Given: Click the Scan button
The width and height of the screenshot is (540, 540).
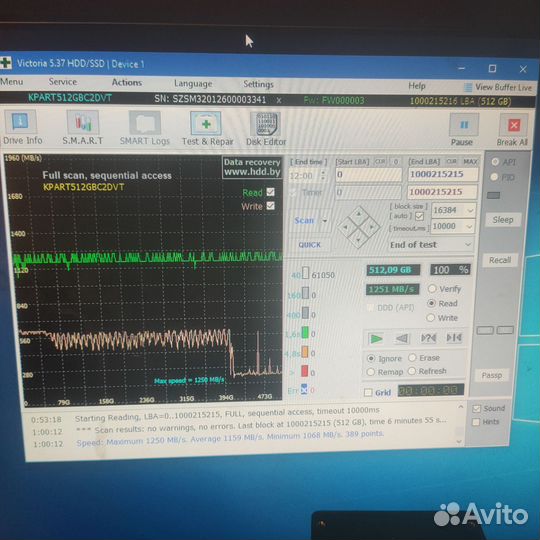Looking at the screenshot, I should (304, 220).
